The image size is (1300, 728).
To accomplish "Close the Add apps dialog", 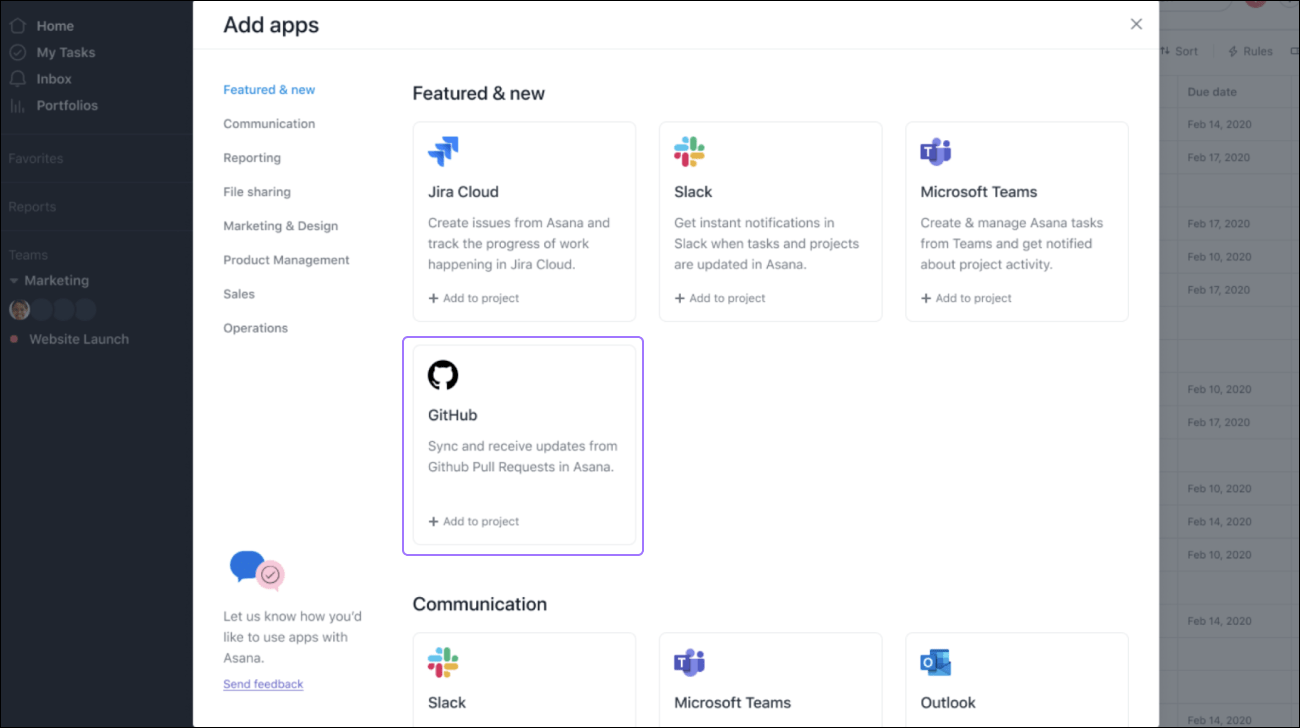I will (1136, 24).
